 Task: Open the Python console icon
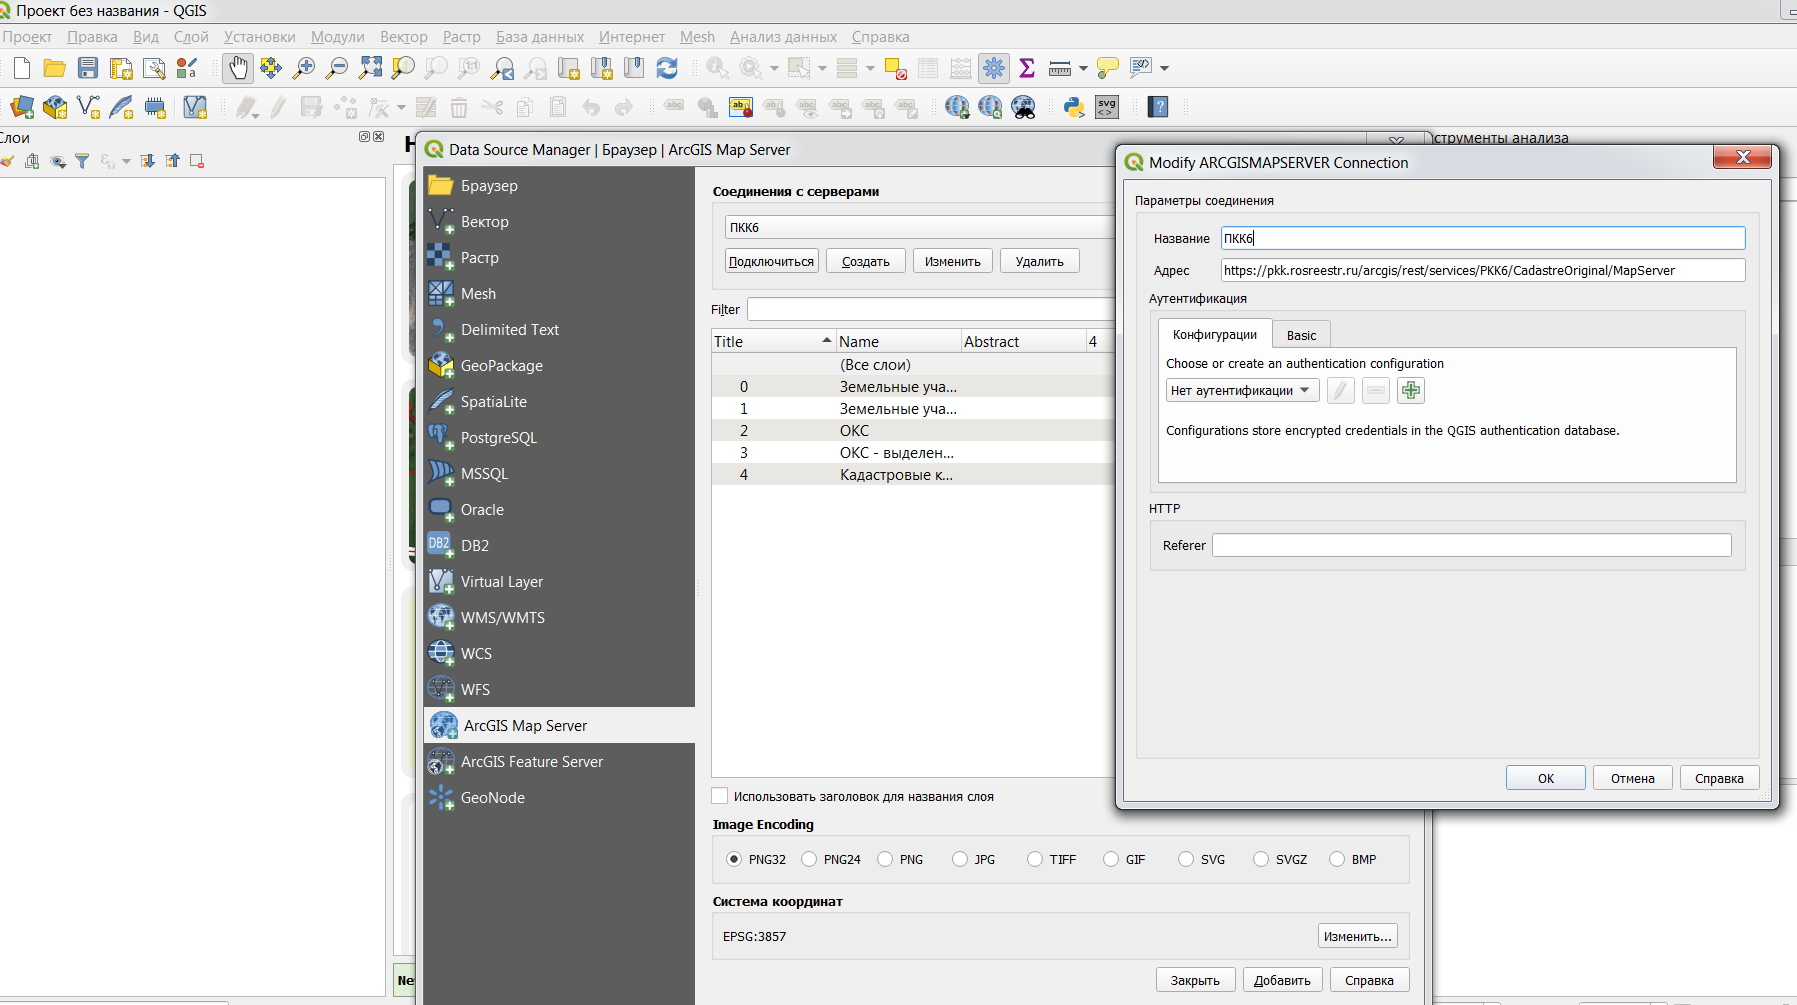click(1073, 107)
